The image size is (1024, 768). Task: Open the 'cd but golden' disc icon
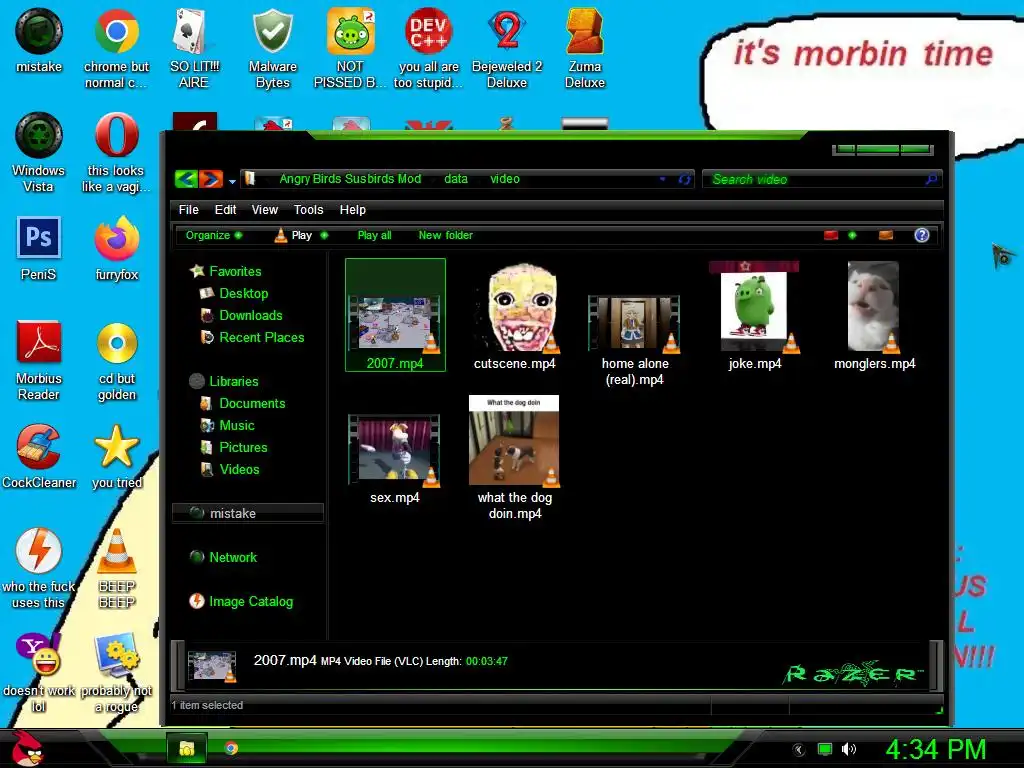[x=116, y=360]
